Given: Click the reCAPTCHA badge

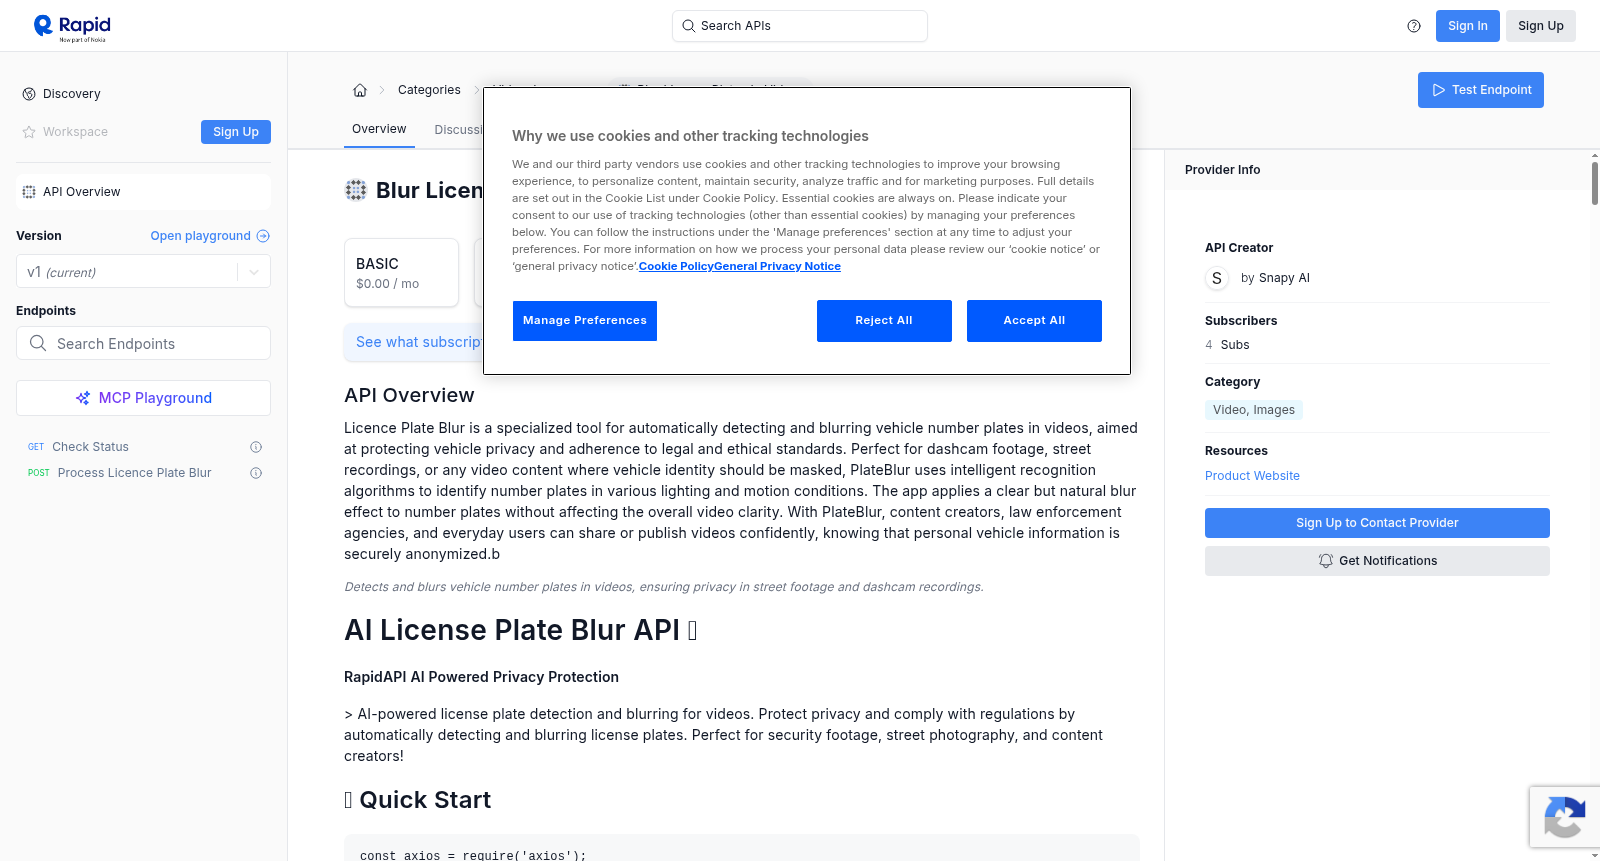Looking at the screenshot, I should tap(1564, 817).
